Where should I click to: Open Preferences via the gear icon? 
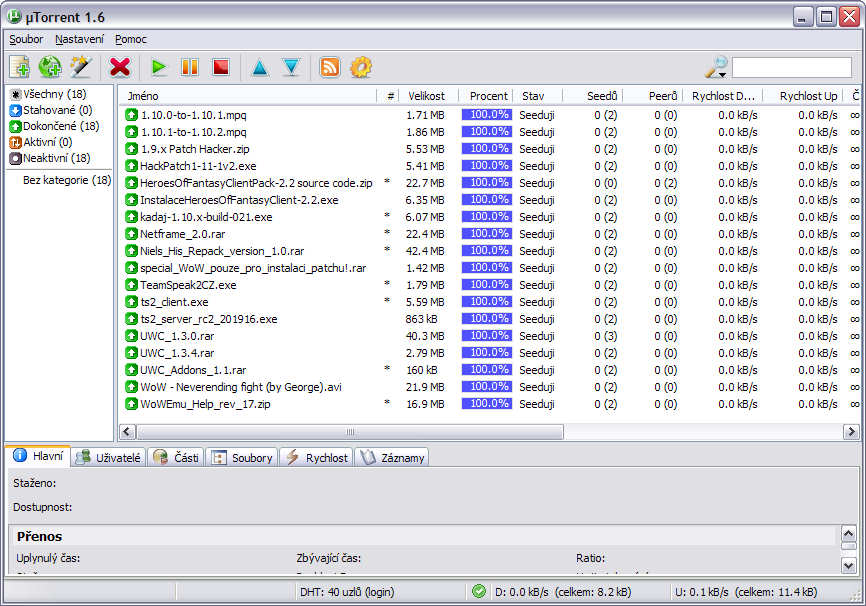361,67
